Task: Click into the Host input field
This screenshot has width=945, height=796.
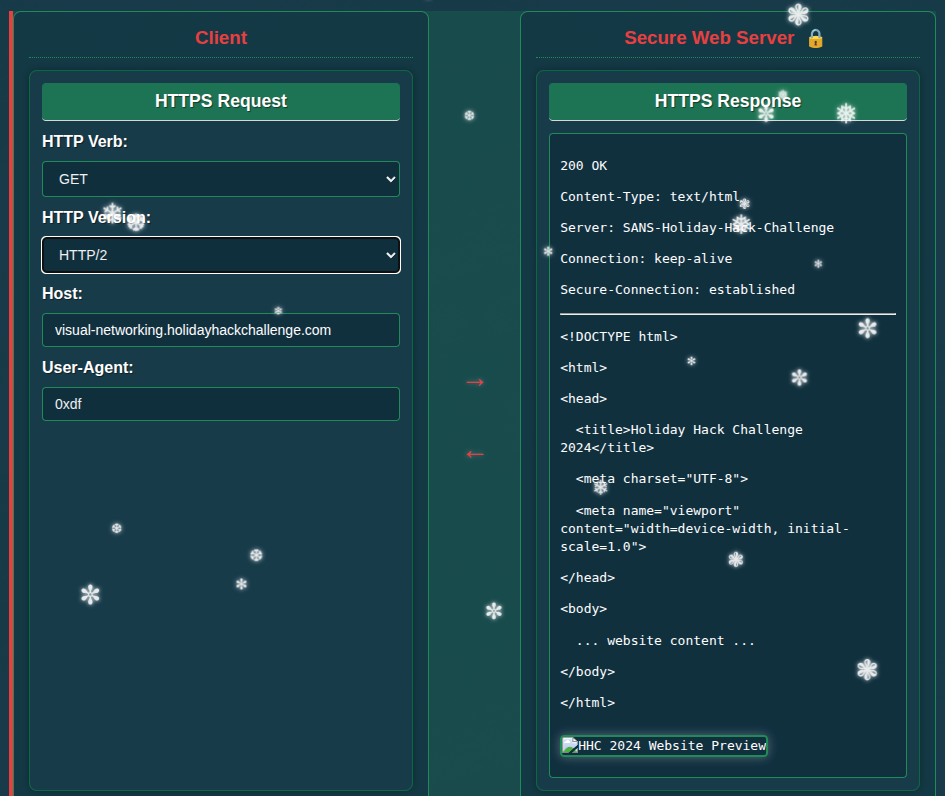Action: [x=221, y=330]
